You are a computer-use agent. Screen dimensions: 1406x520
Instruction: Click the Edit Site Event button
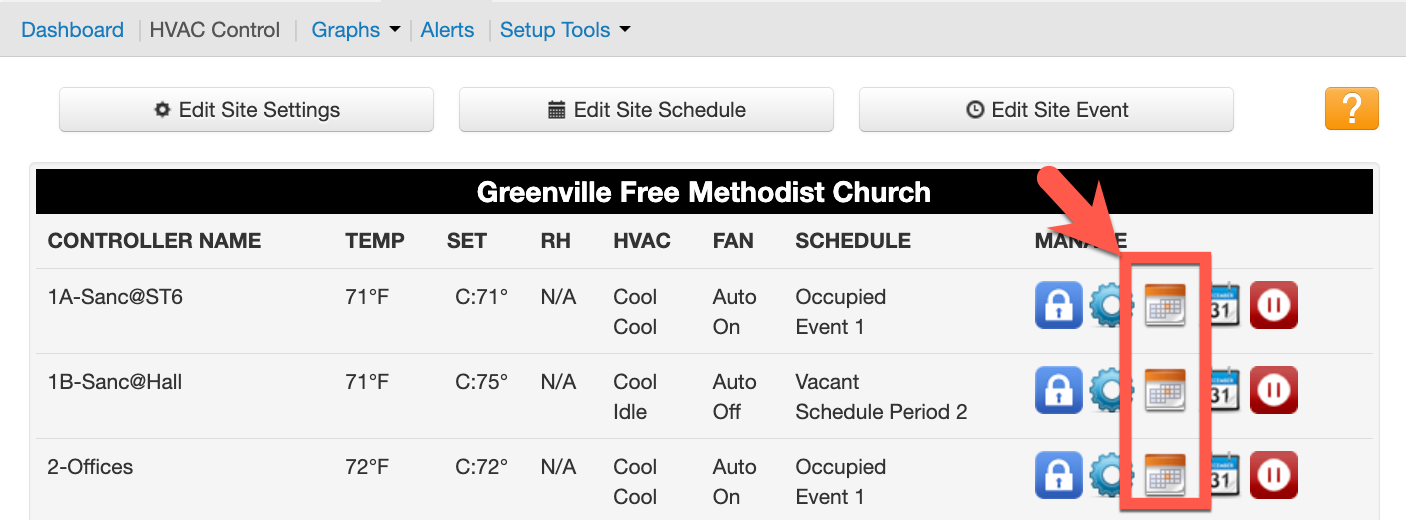[x=1046, y=110]
